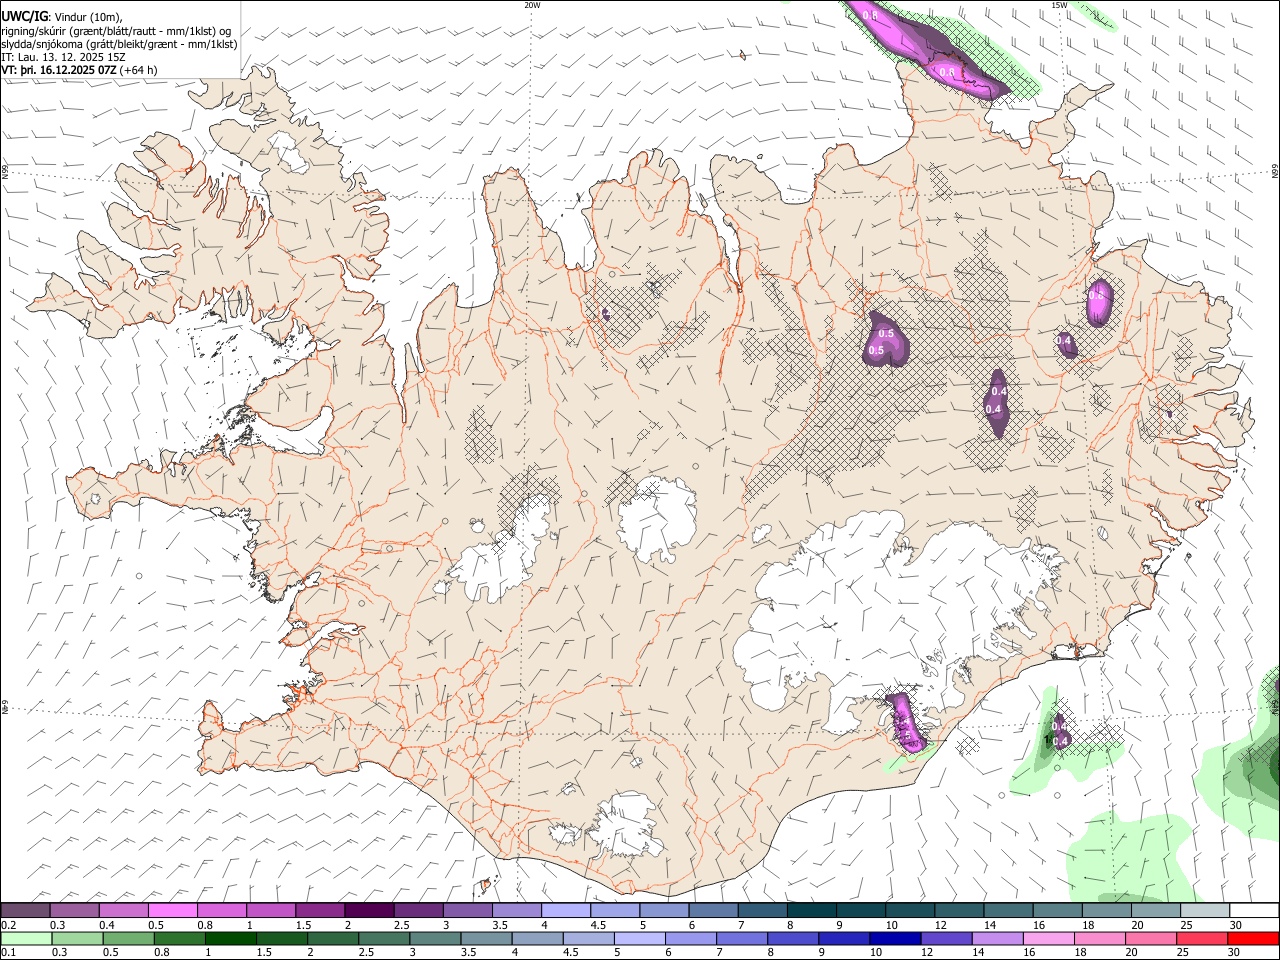Click the 'IT: Lau. 13. 12. 2025 15Z' line
This screenshot has height=960, width=1280.
[x=63, y=57]
